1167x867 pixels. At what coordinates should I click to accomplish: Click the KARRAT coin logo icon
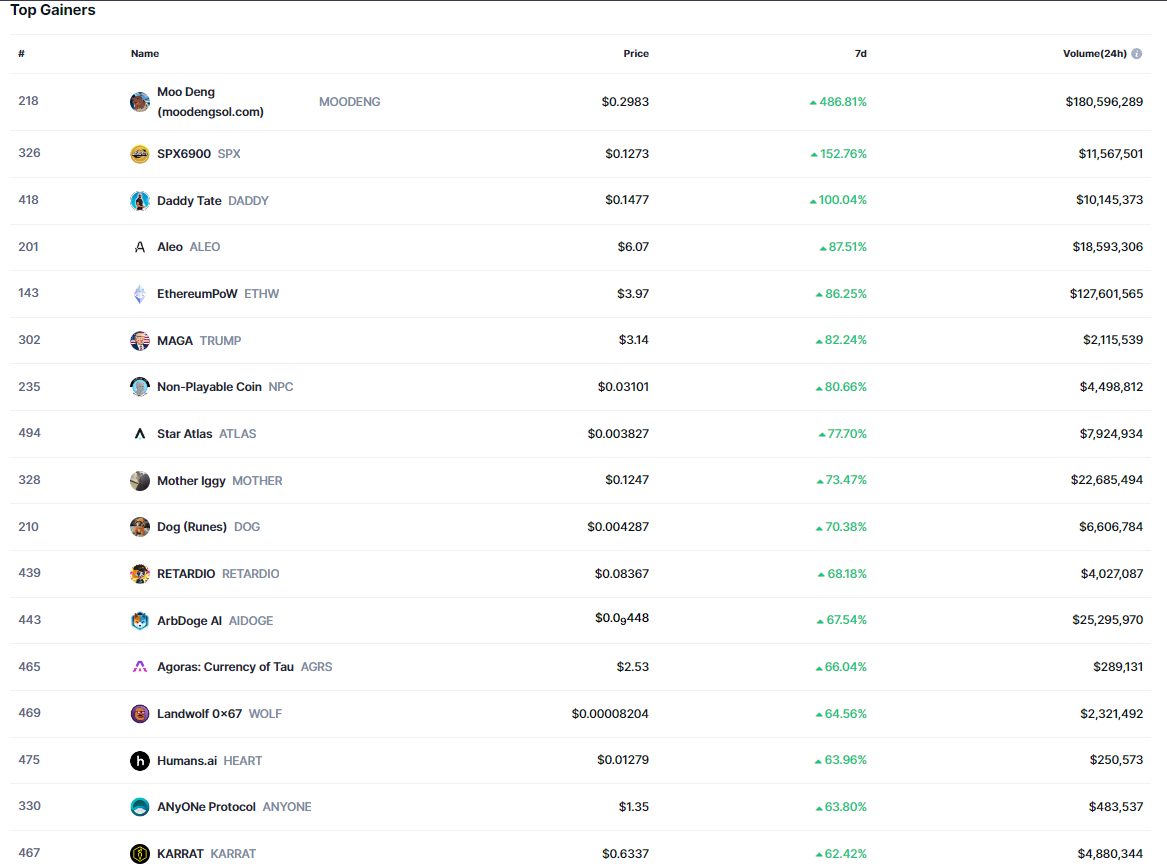point(140,854)
